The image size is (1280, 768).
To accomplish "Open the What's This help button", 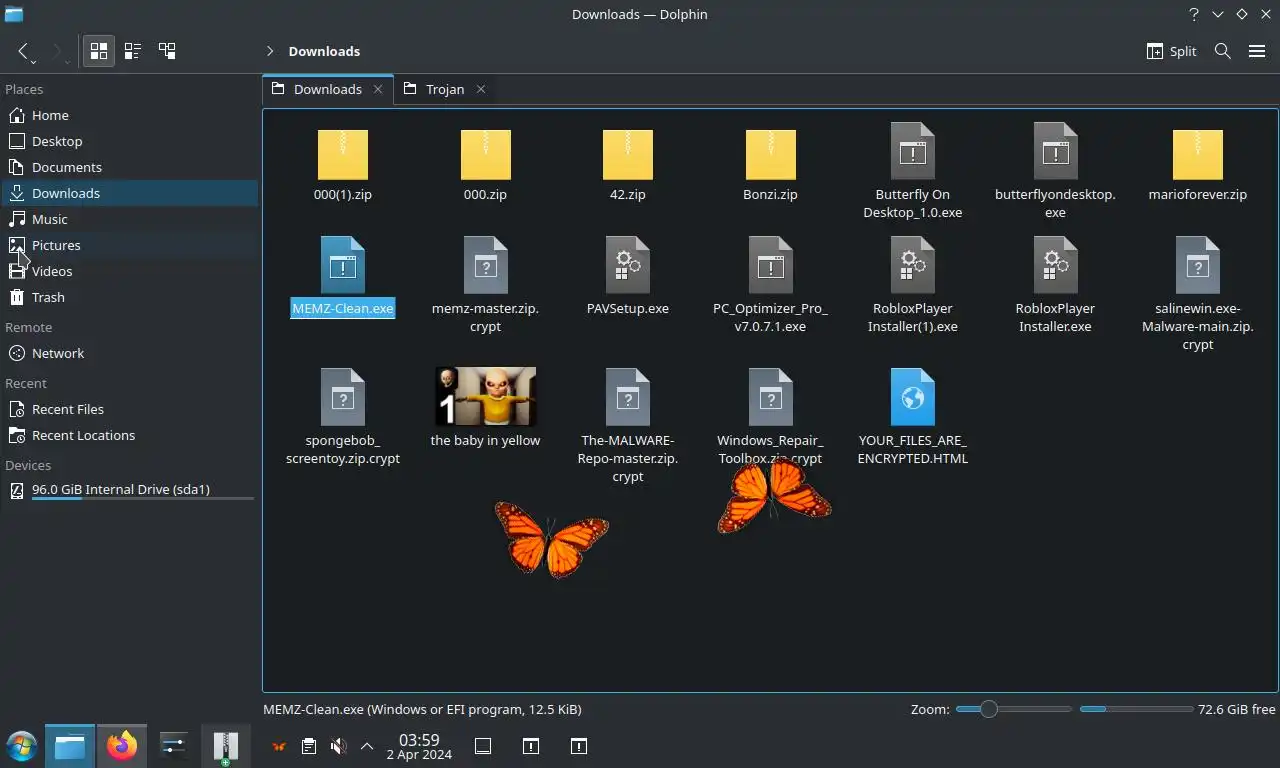I will 1194,14.
